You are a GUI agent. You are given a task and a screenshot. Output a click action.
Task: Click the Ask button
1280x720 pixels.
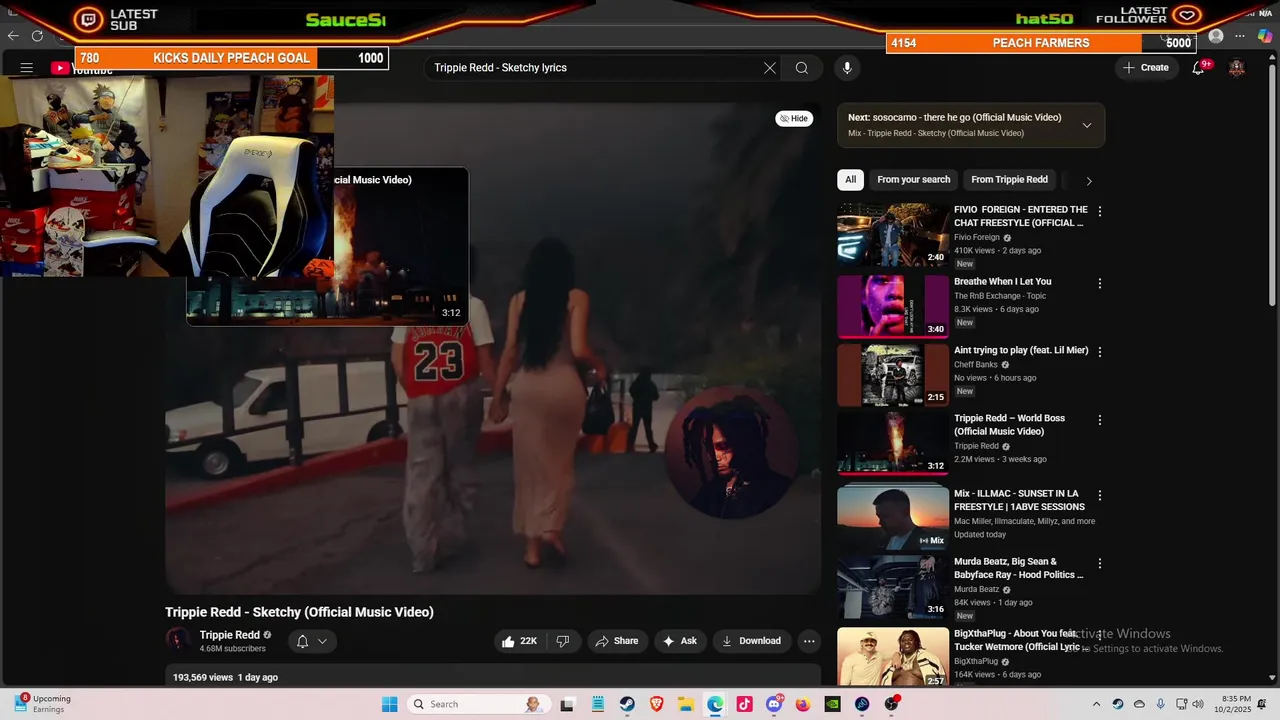680,641
